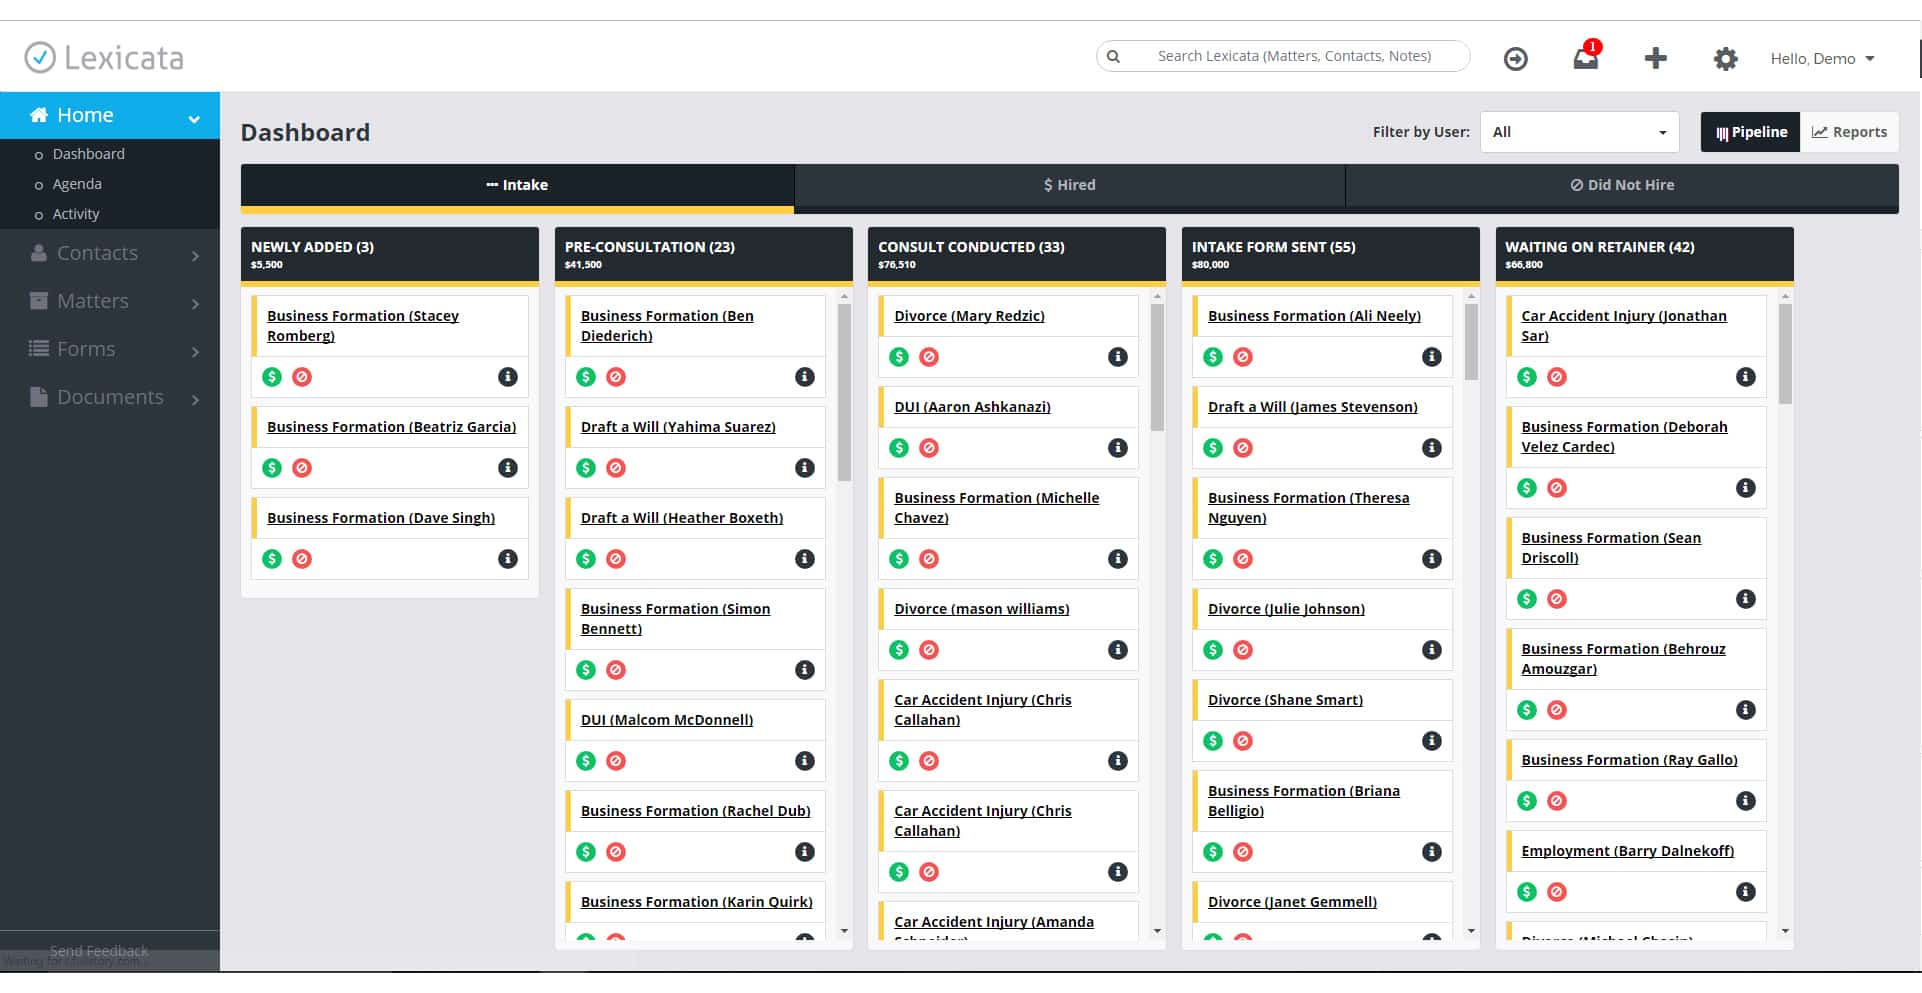Show info for Stacey Romberg matter

[508, 377]
